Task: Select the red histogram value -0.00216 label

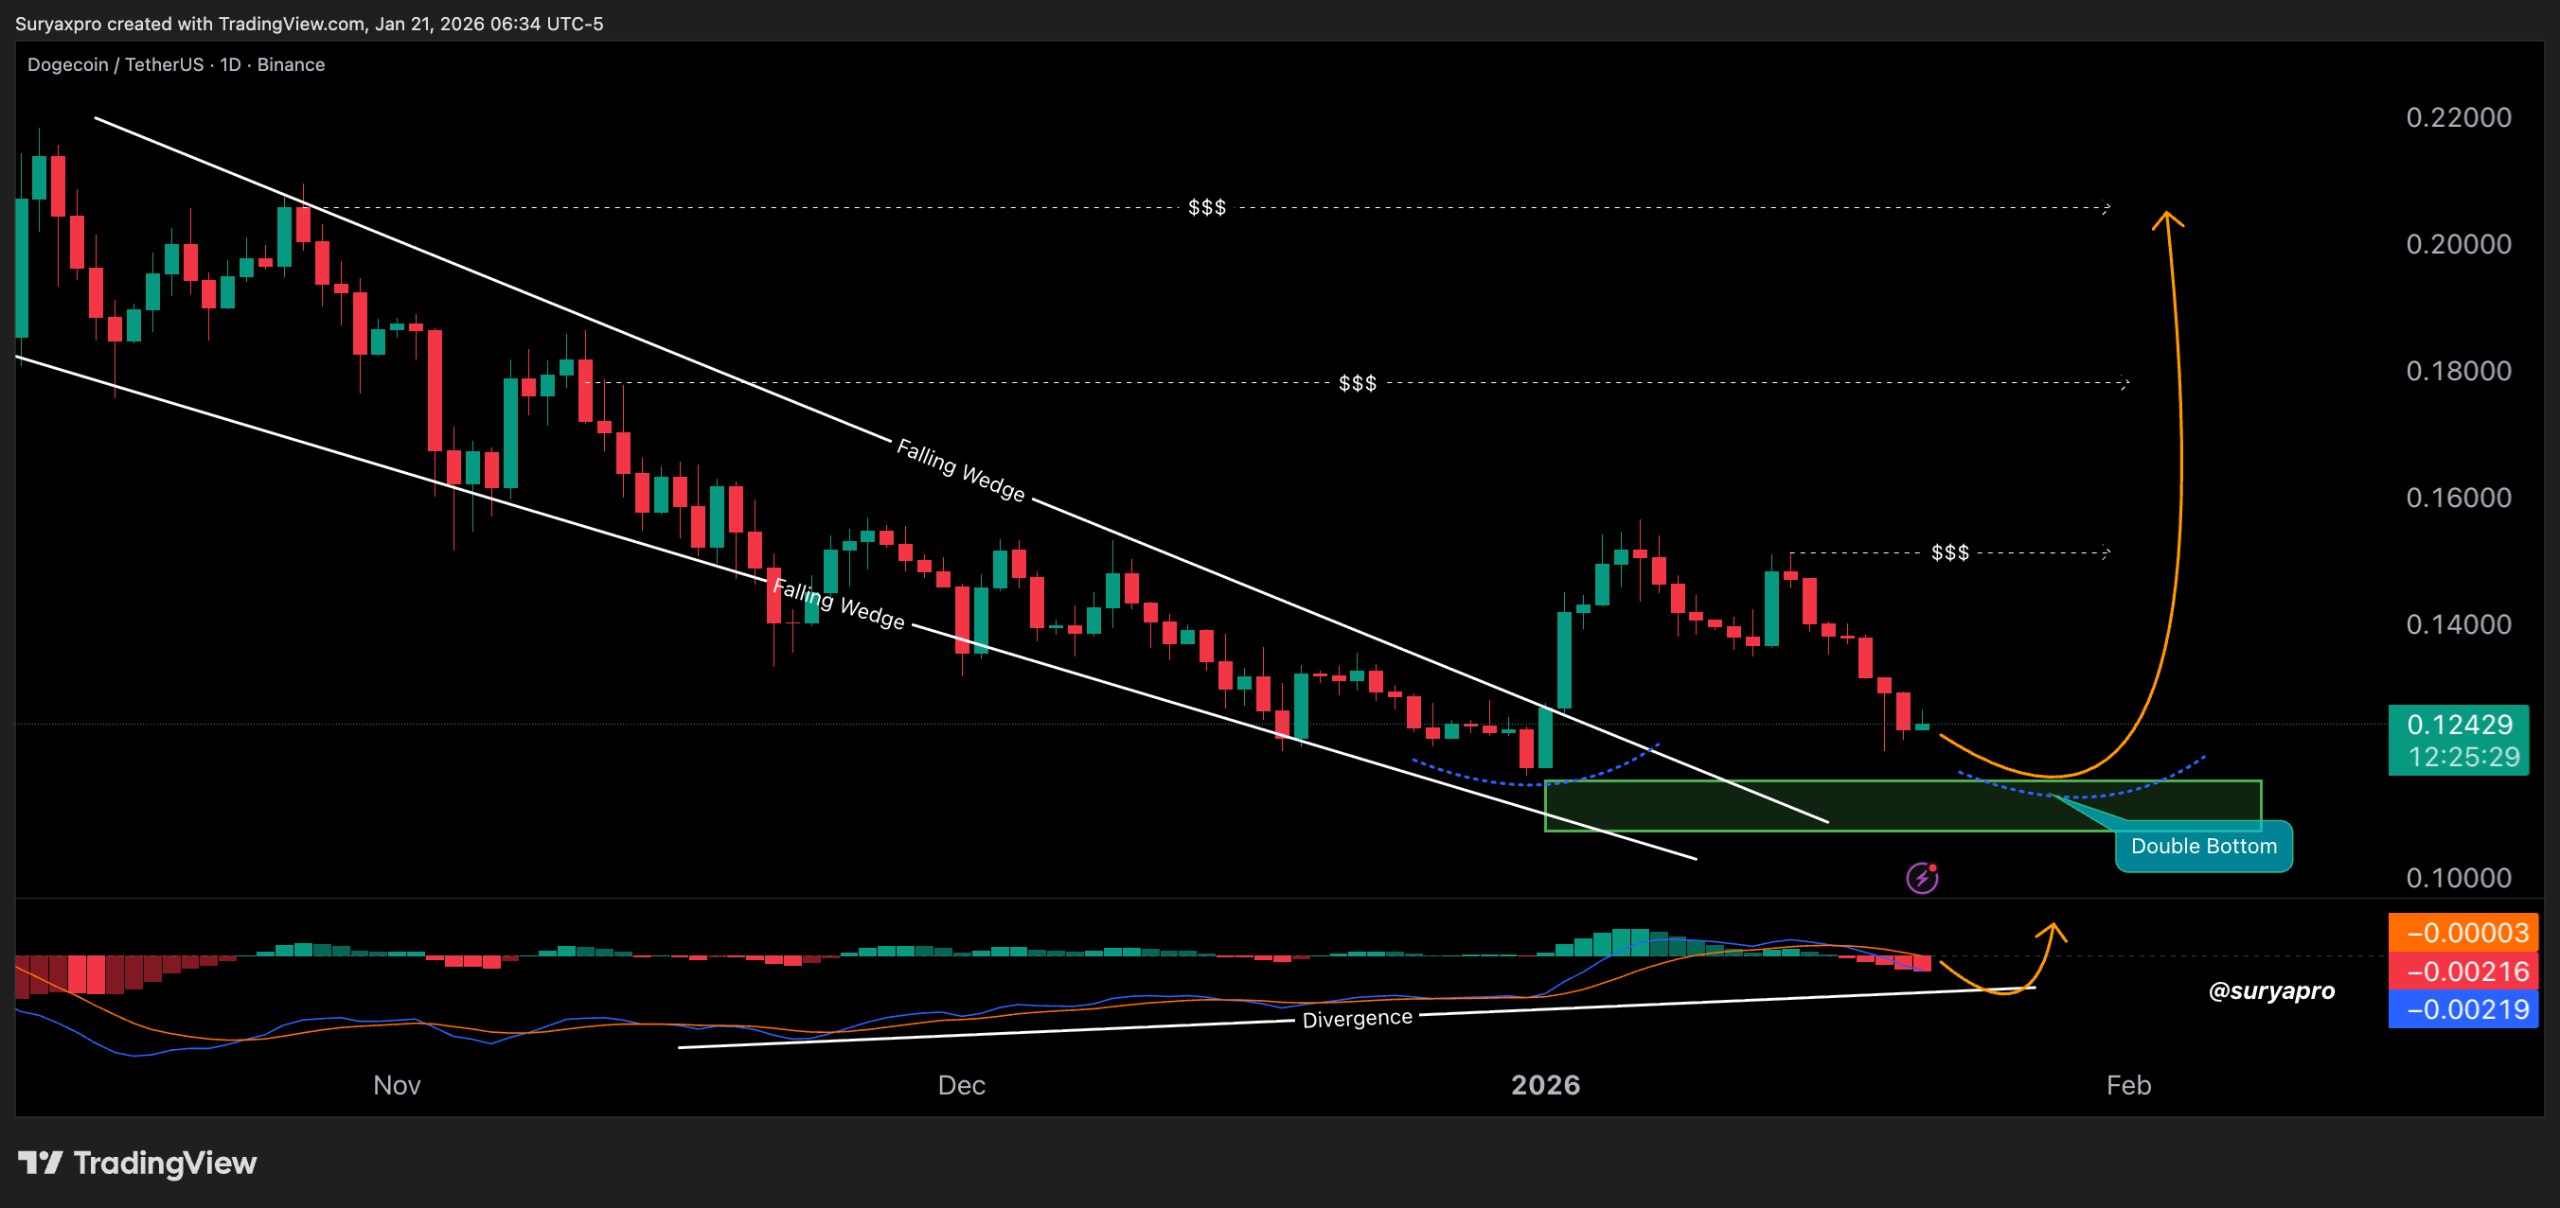Action: click(2467, 971)
